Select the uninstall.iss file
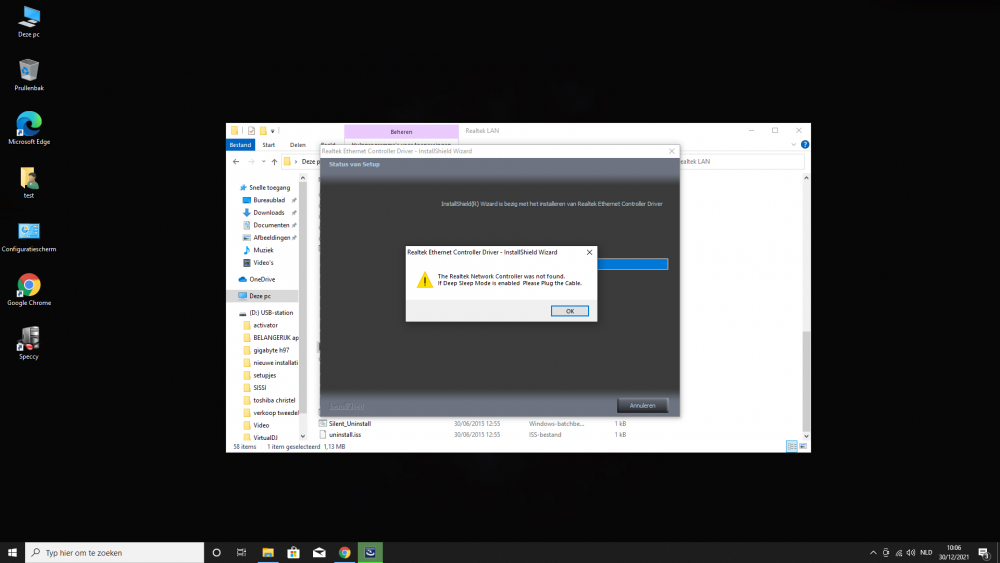The image size is (1000, 563). pyautogui.click(x=345, y=435)
